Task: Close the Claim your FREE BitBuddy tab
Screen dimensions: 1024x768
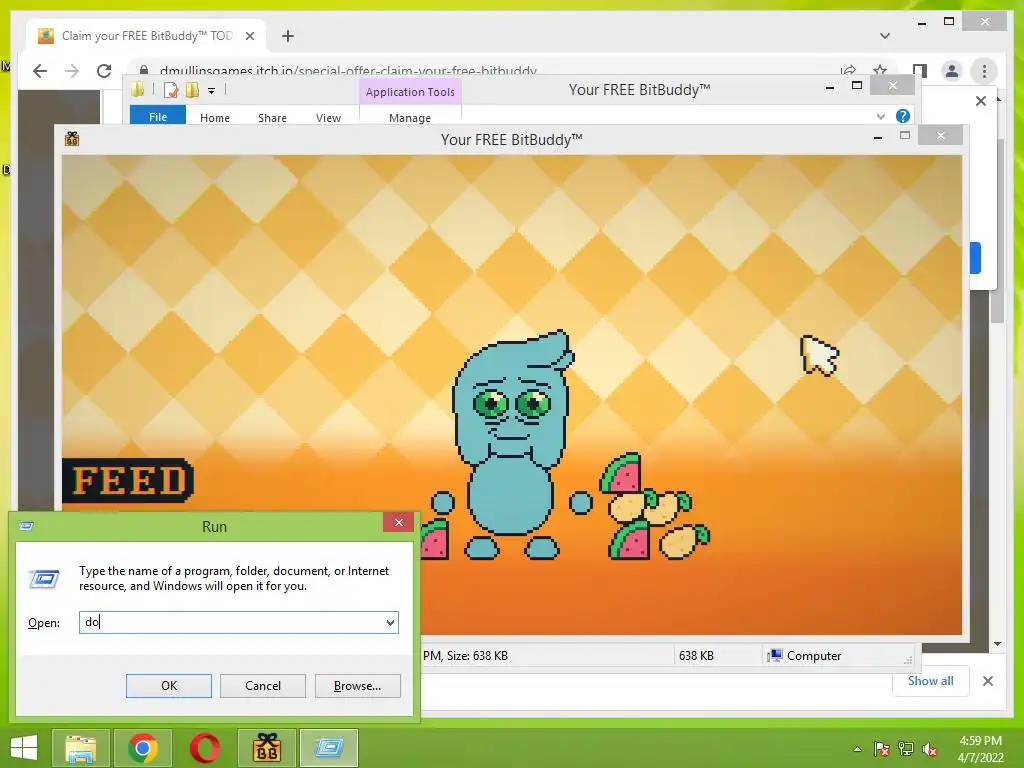Action: coord(249,36)
